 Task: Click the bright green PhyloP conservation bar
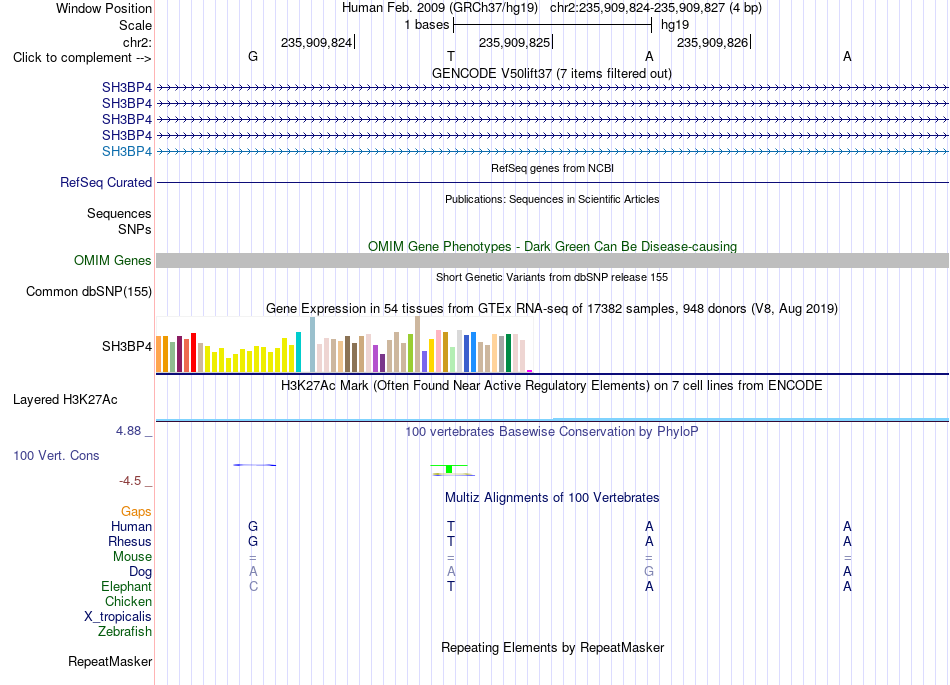pyautogui.click(x=449, y=469)
